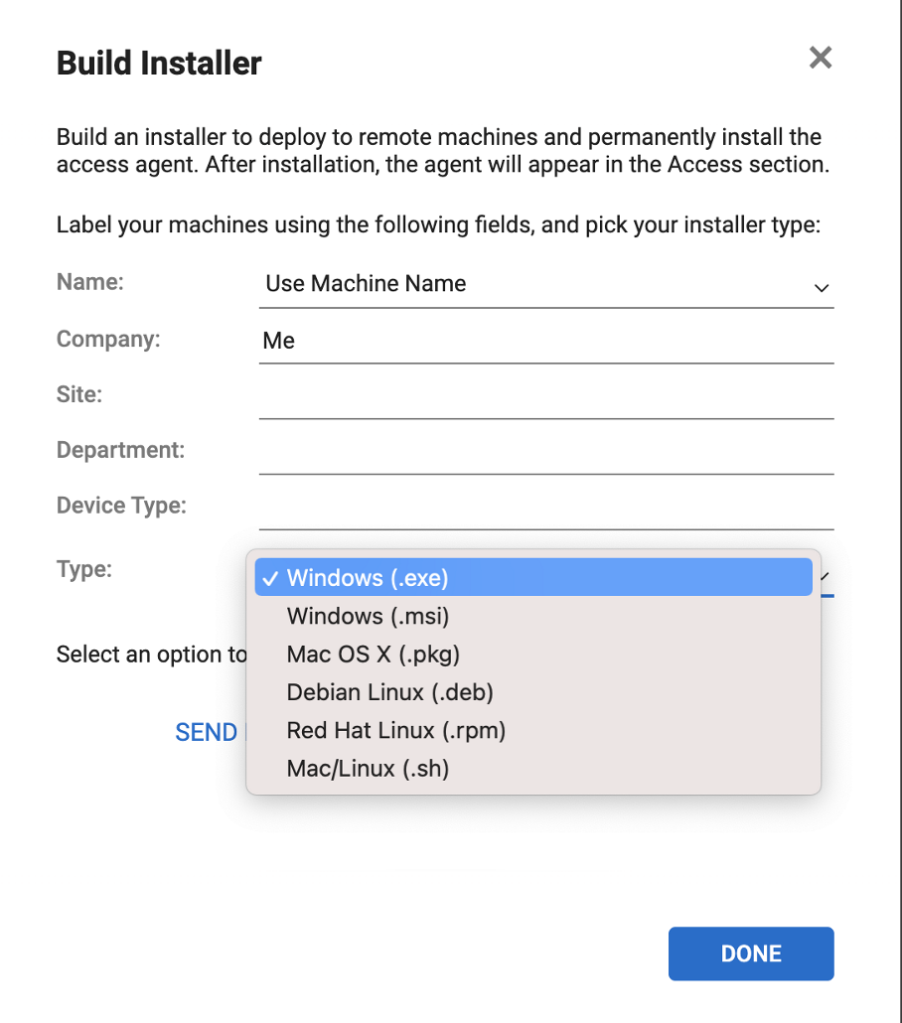Focus the Site input field
This screenshot has width=902, height=1023.
point(546,397)
